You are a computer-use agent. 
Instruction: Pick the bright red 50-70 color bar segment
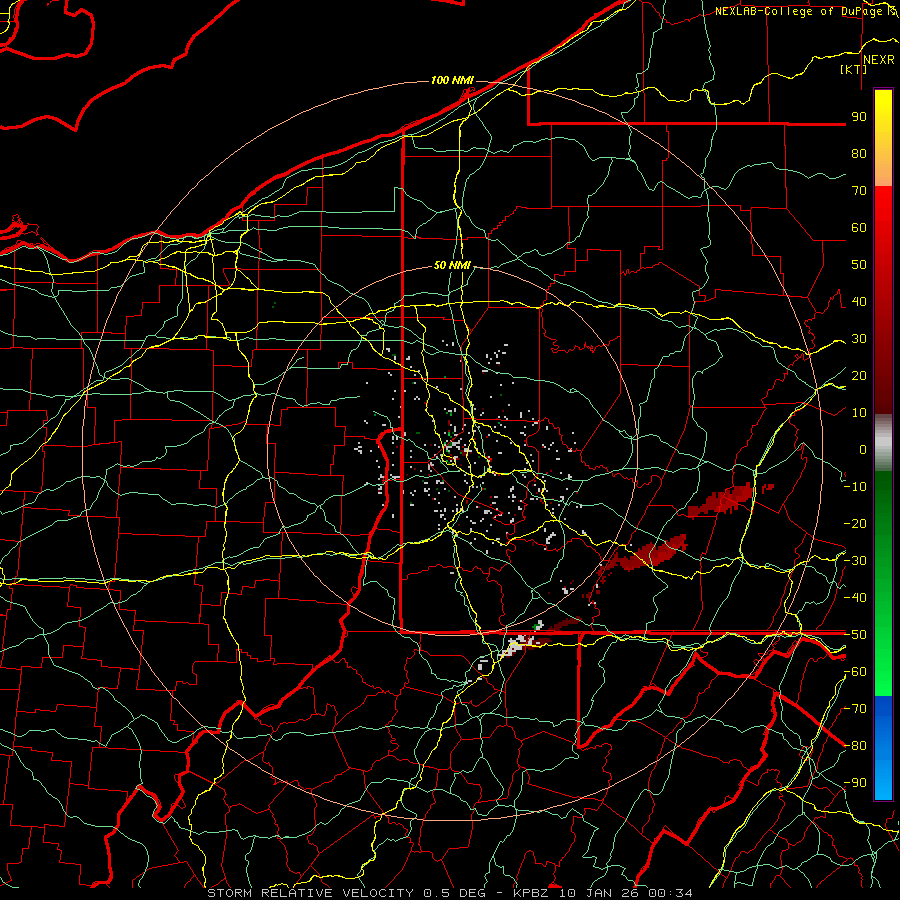tap(883, 226)
